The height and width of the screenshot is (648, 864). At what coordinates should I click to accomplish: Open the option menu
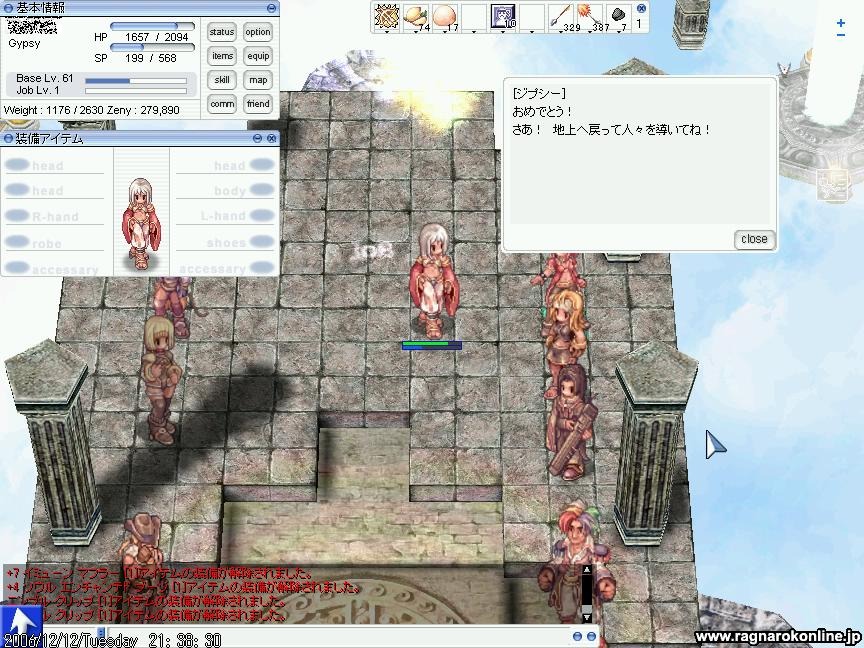coord(258,32)
